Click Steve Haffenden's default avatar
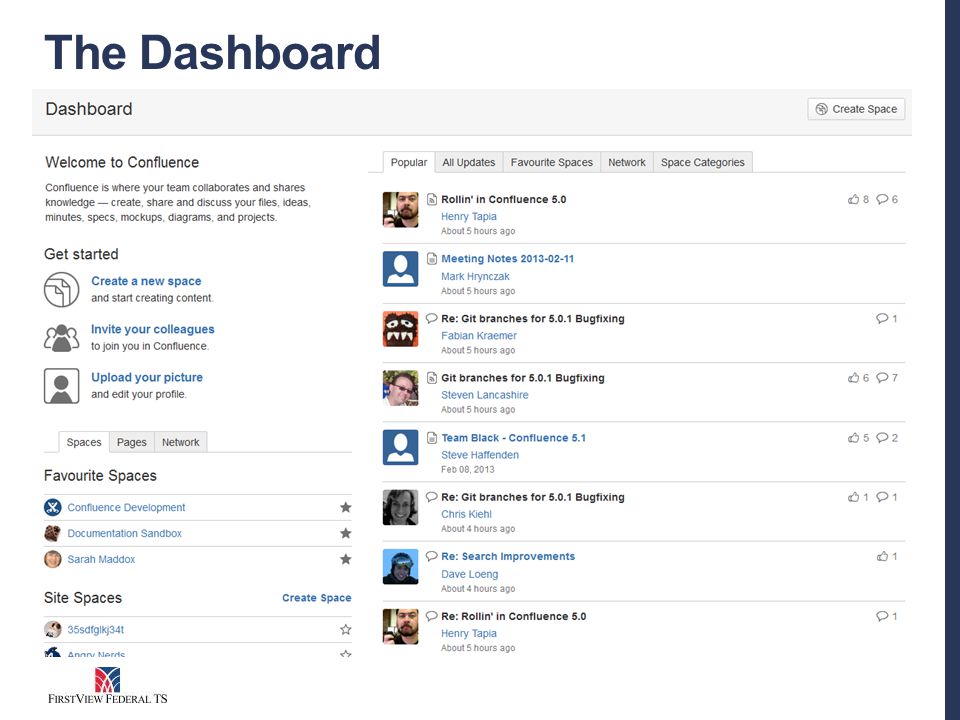Image resolution: width=960 pixels, height=720 pixels. click(400, 448)
